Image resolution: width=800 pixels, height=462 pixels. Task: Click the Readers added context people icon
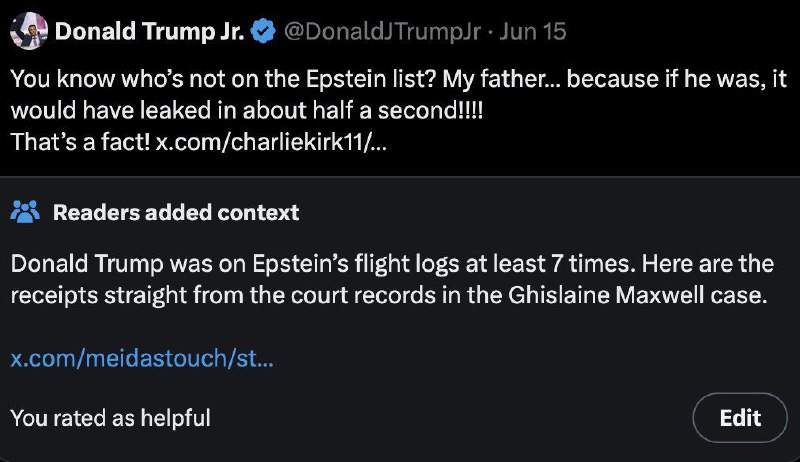(x=24, y=212)
